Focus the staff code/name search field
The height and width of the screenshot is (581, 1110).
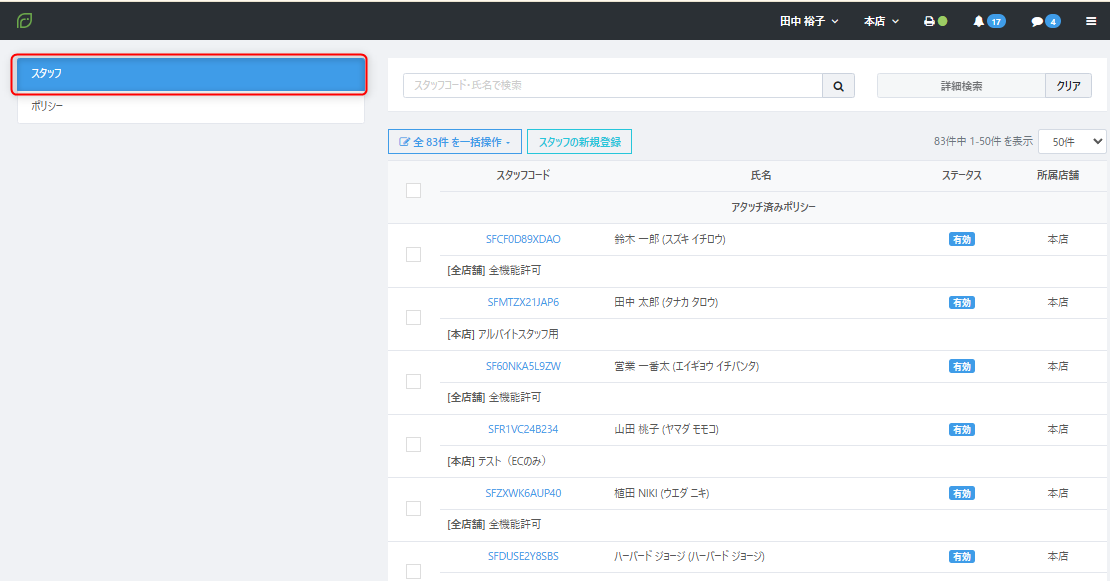[612, 86]
